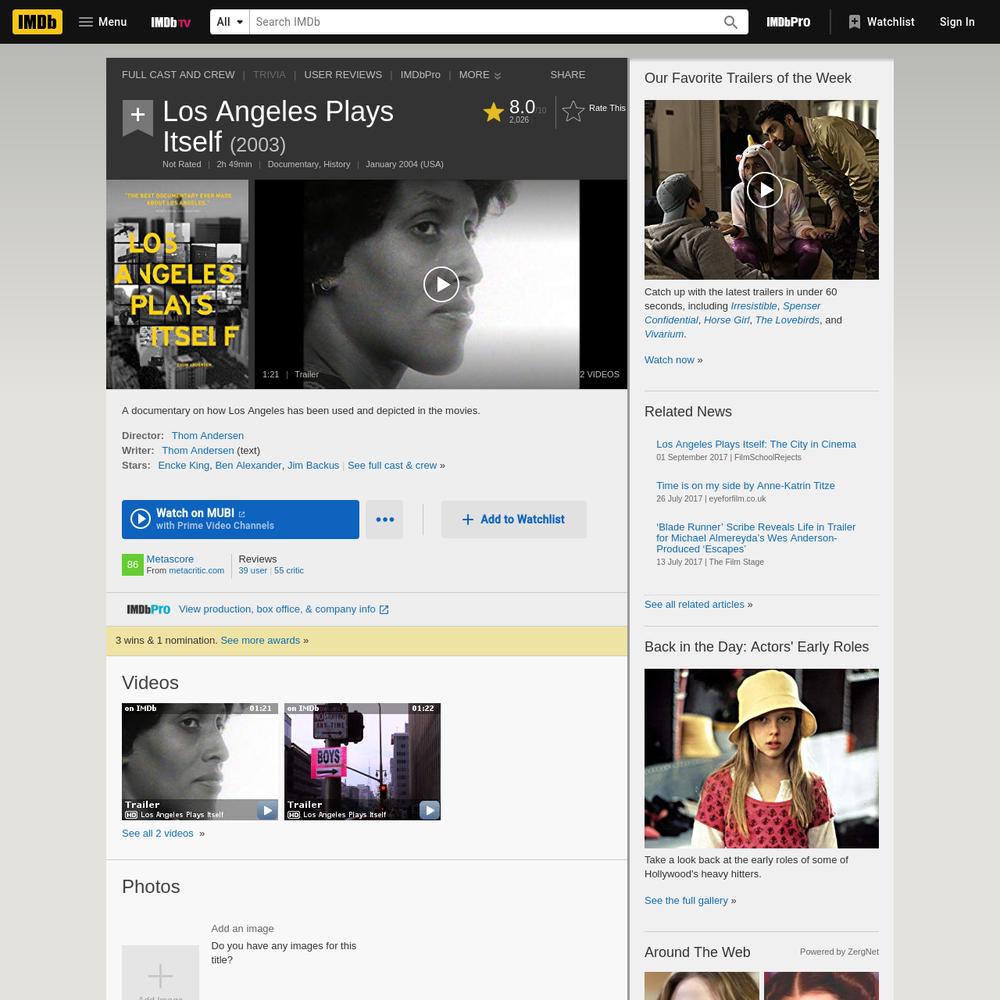Viewport: 1000px width, 1000px height.
Task: Click writer Thom Andersen link
Action: 198,450
